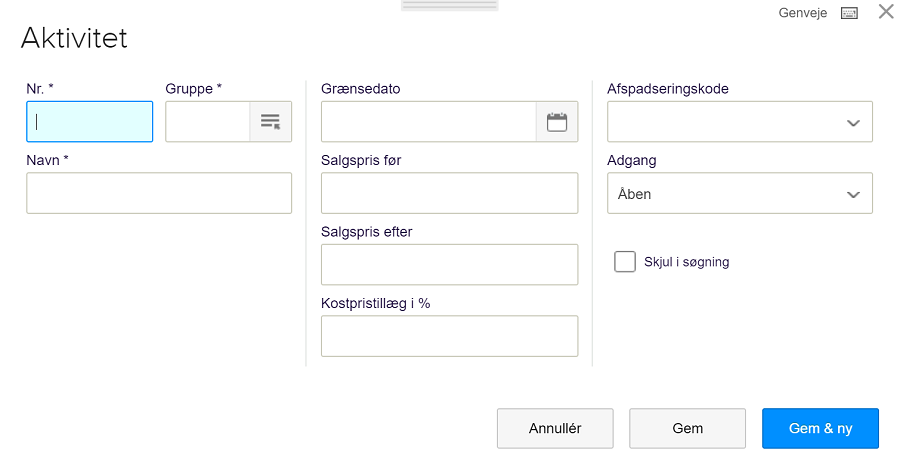Click the Salgspris efter field
The height and width of the screenshot is (466, 900).
coord(449,265)
